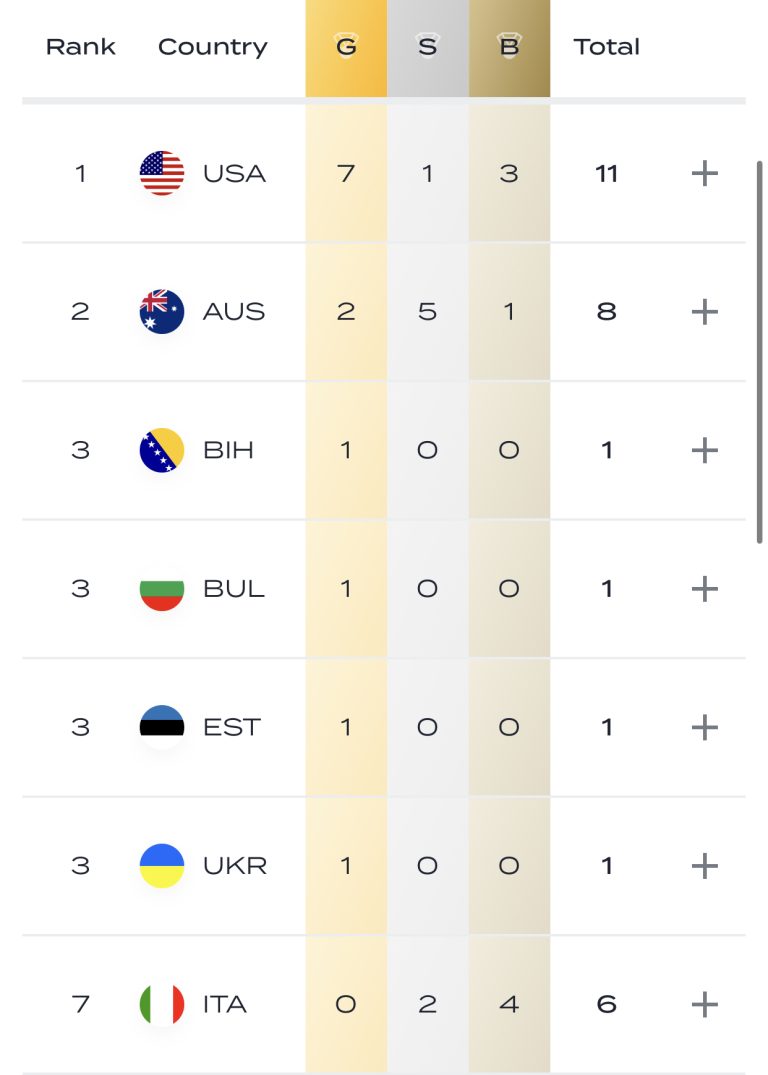Viewport: 768px width, 1075px height.
Task: Click the bronze medal column header
Action: pos(509,47)
